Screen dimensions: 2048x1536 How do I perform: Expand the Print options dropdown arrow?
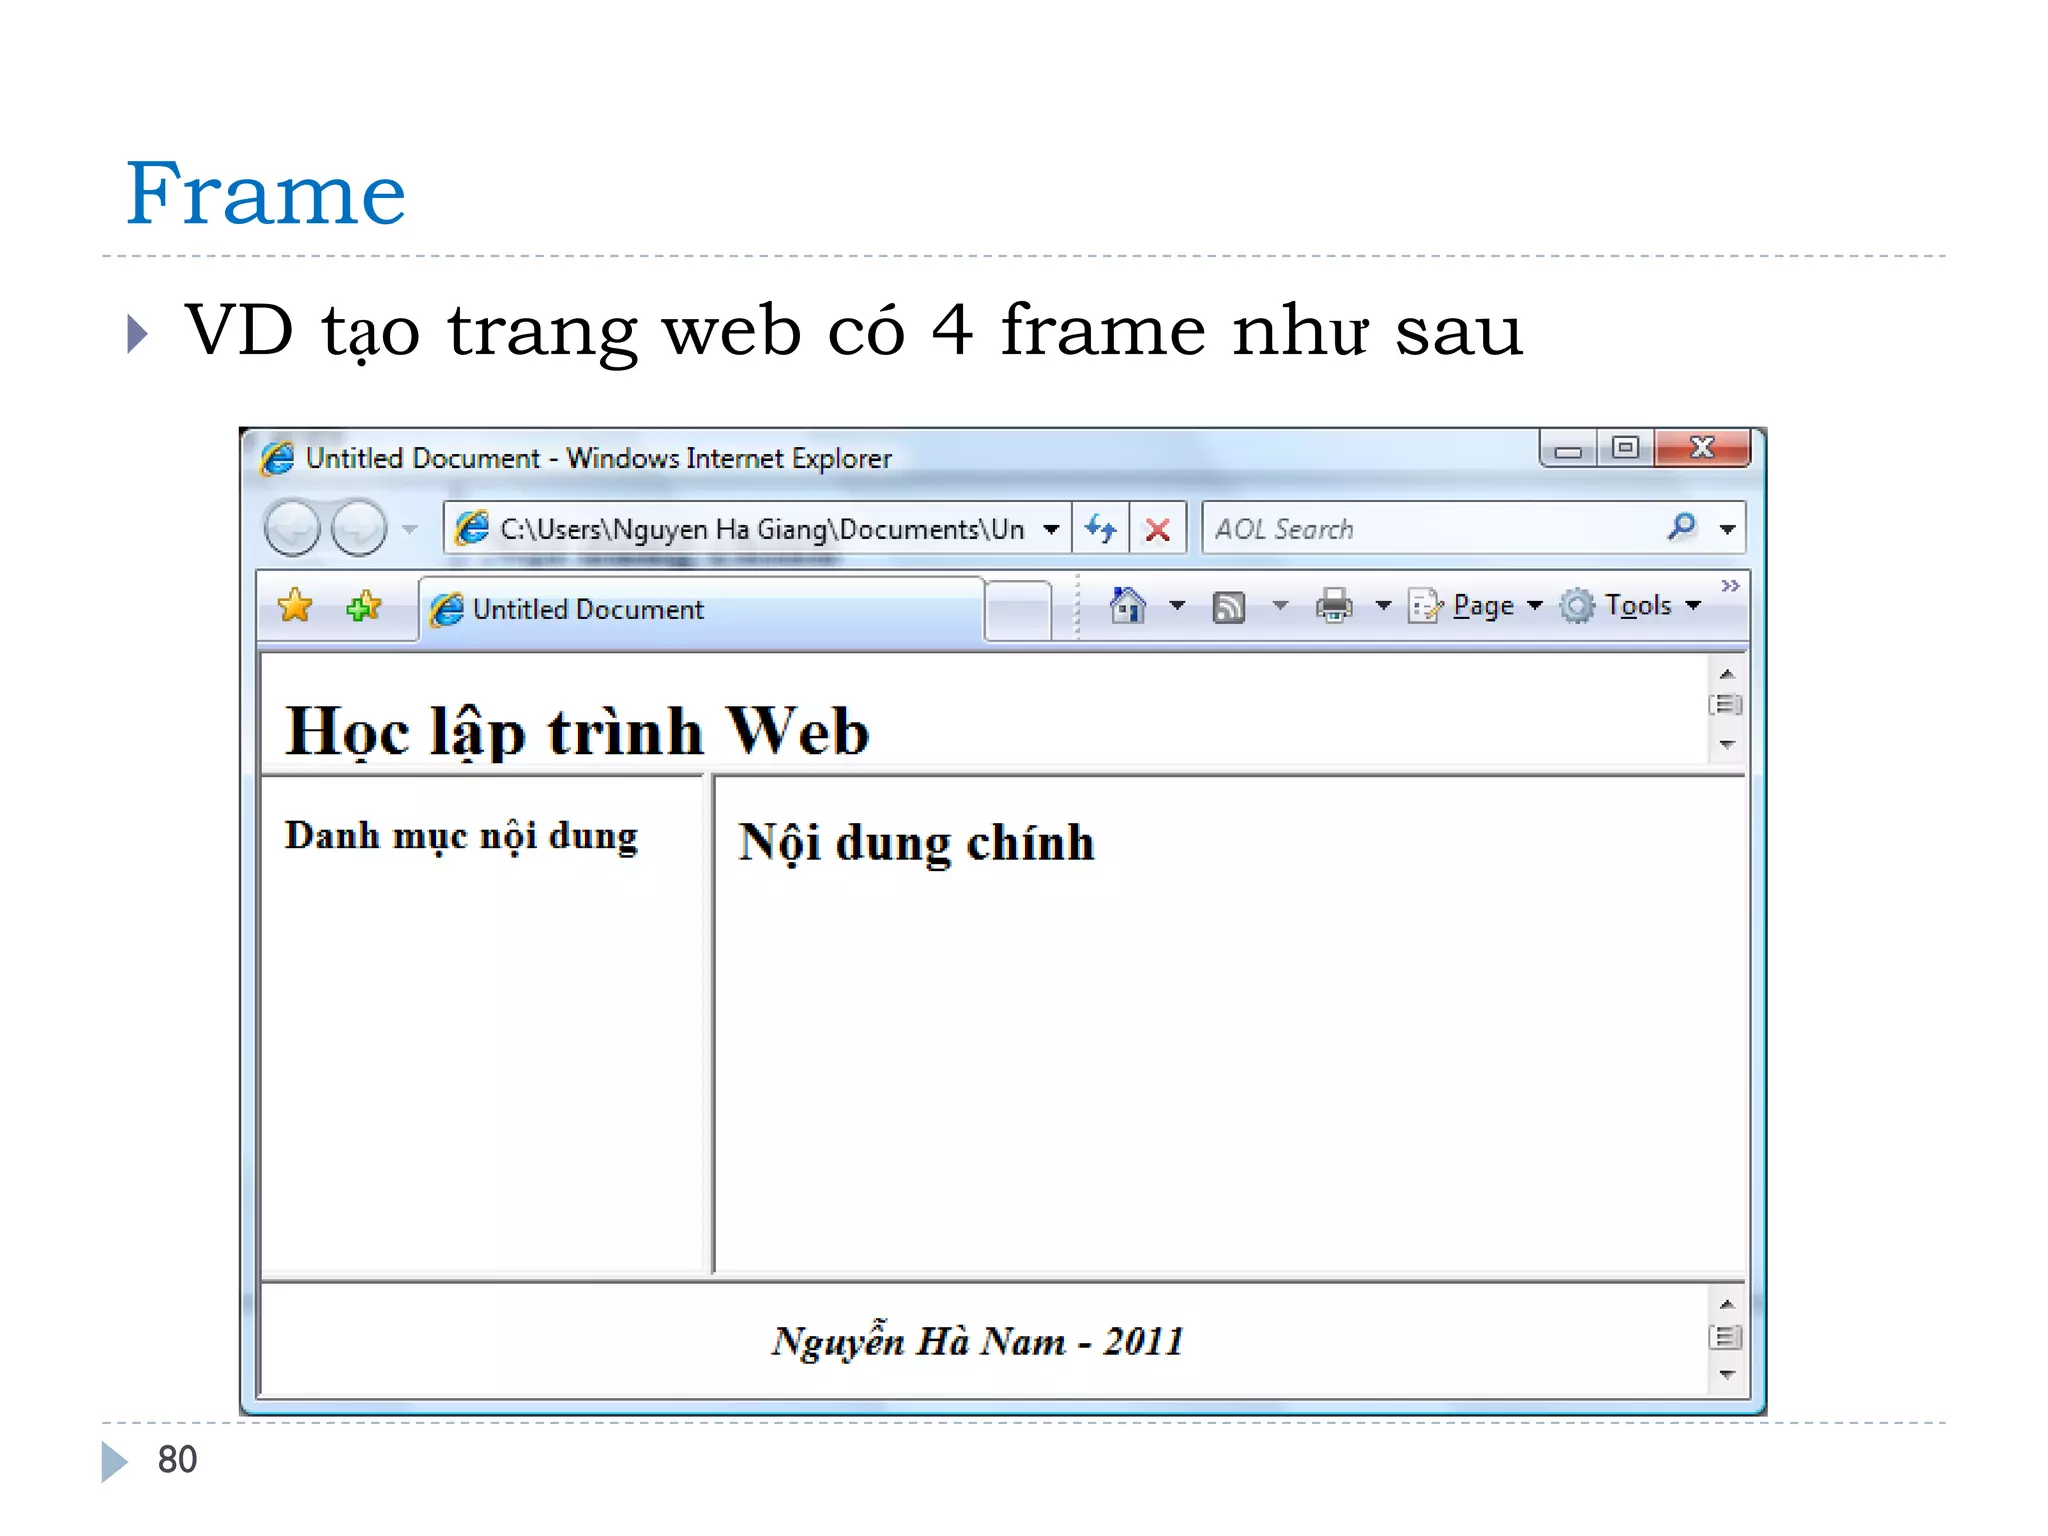click(x=1383, y=605)
